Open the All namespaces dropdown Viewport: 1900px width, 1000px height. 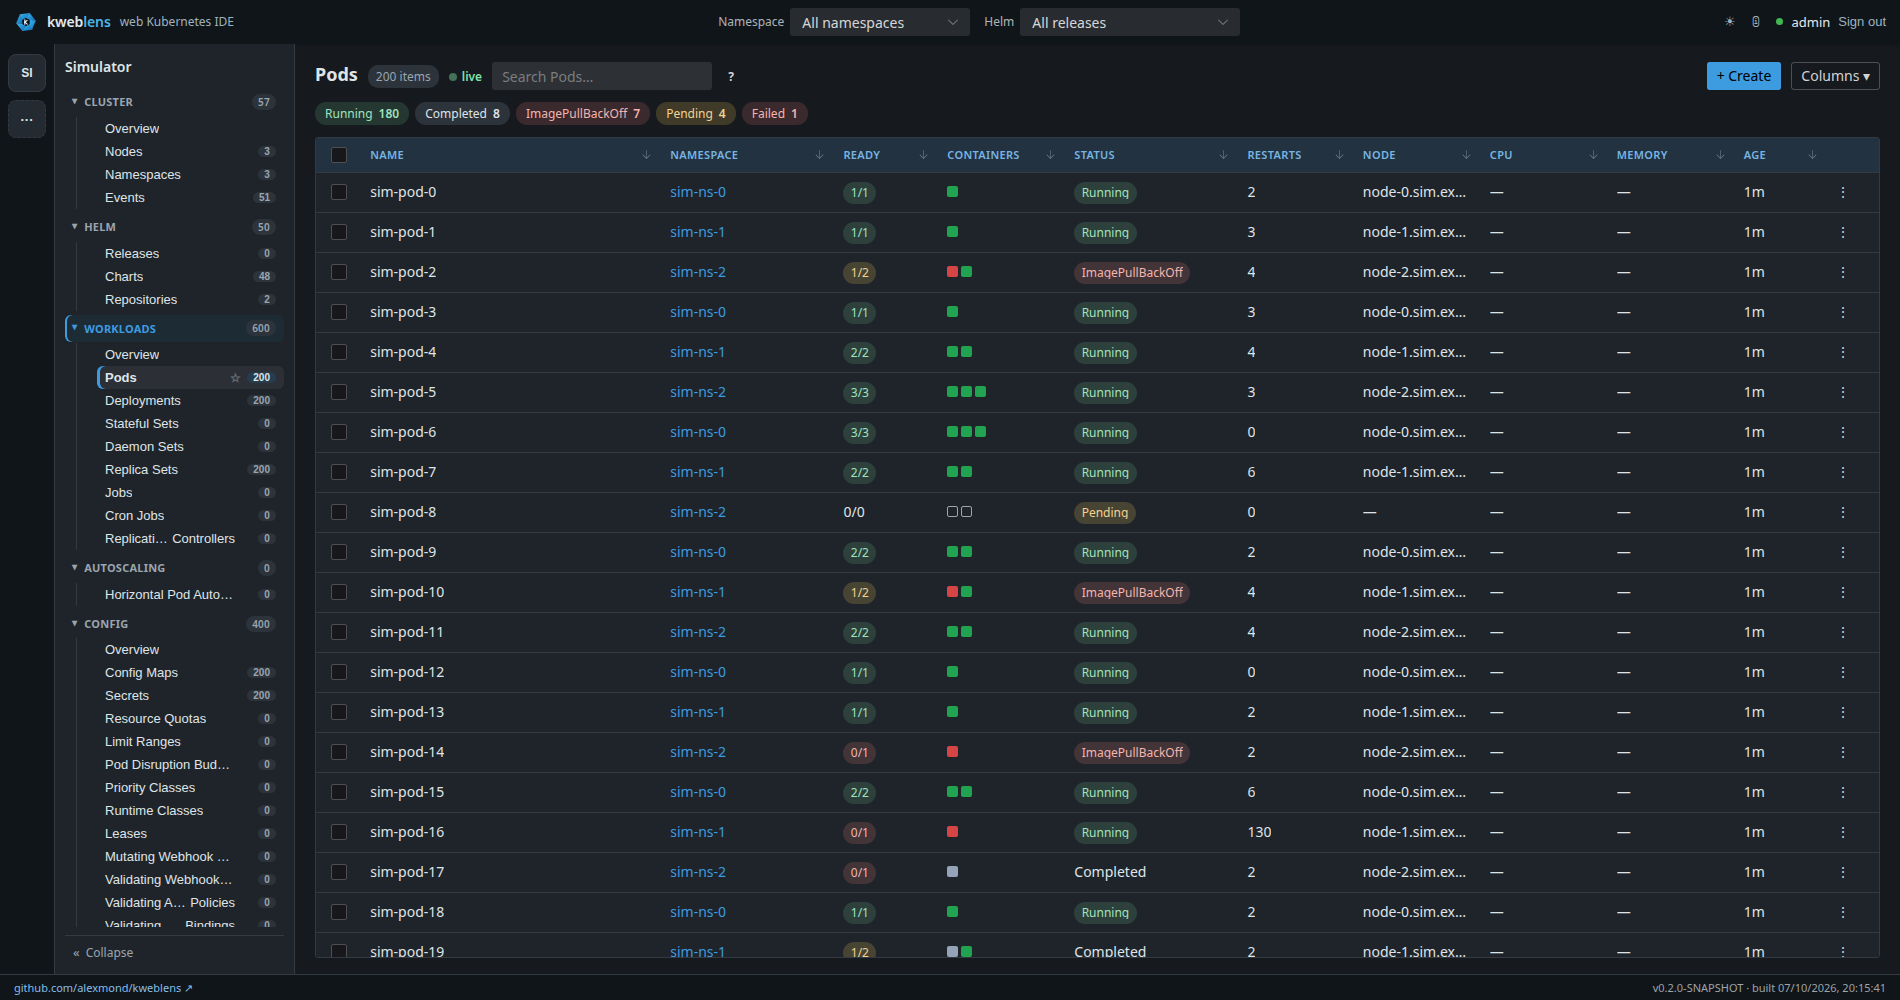(x=879, y=22)
